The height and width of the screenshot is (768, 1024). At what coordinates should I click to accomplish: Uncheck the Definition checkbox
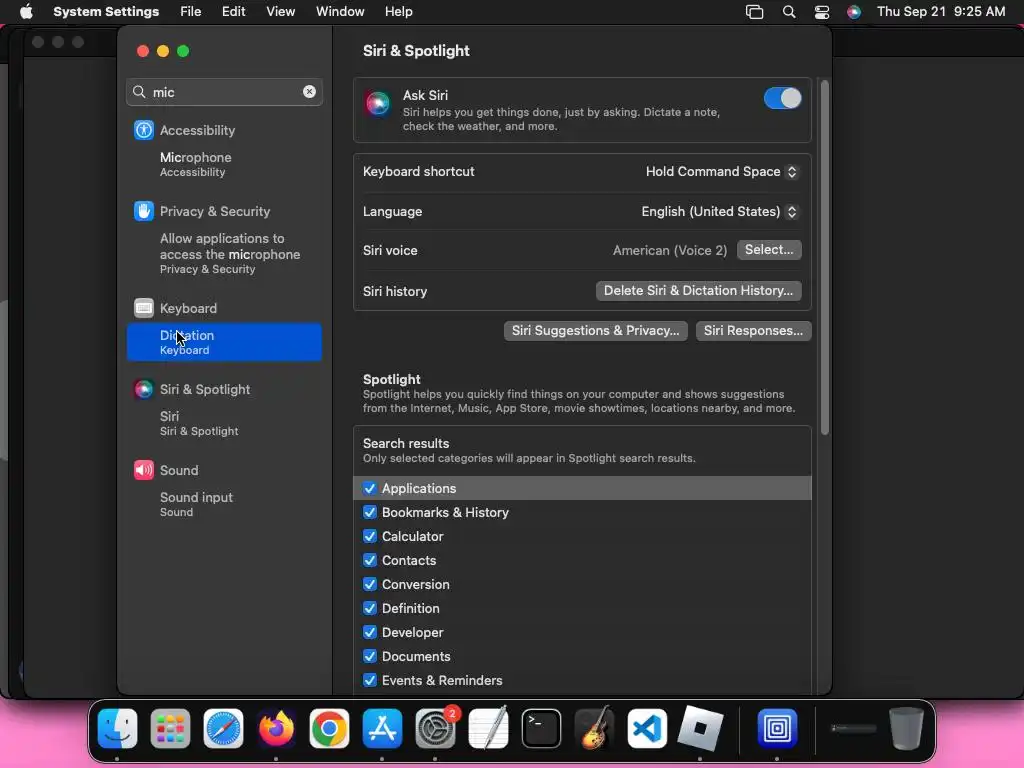[370, 608]
